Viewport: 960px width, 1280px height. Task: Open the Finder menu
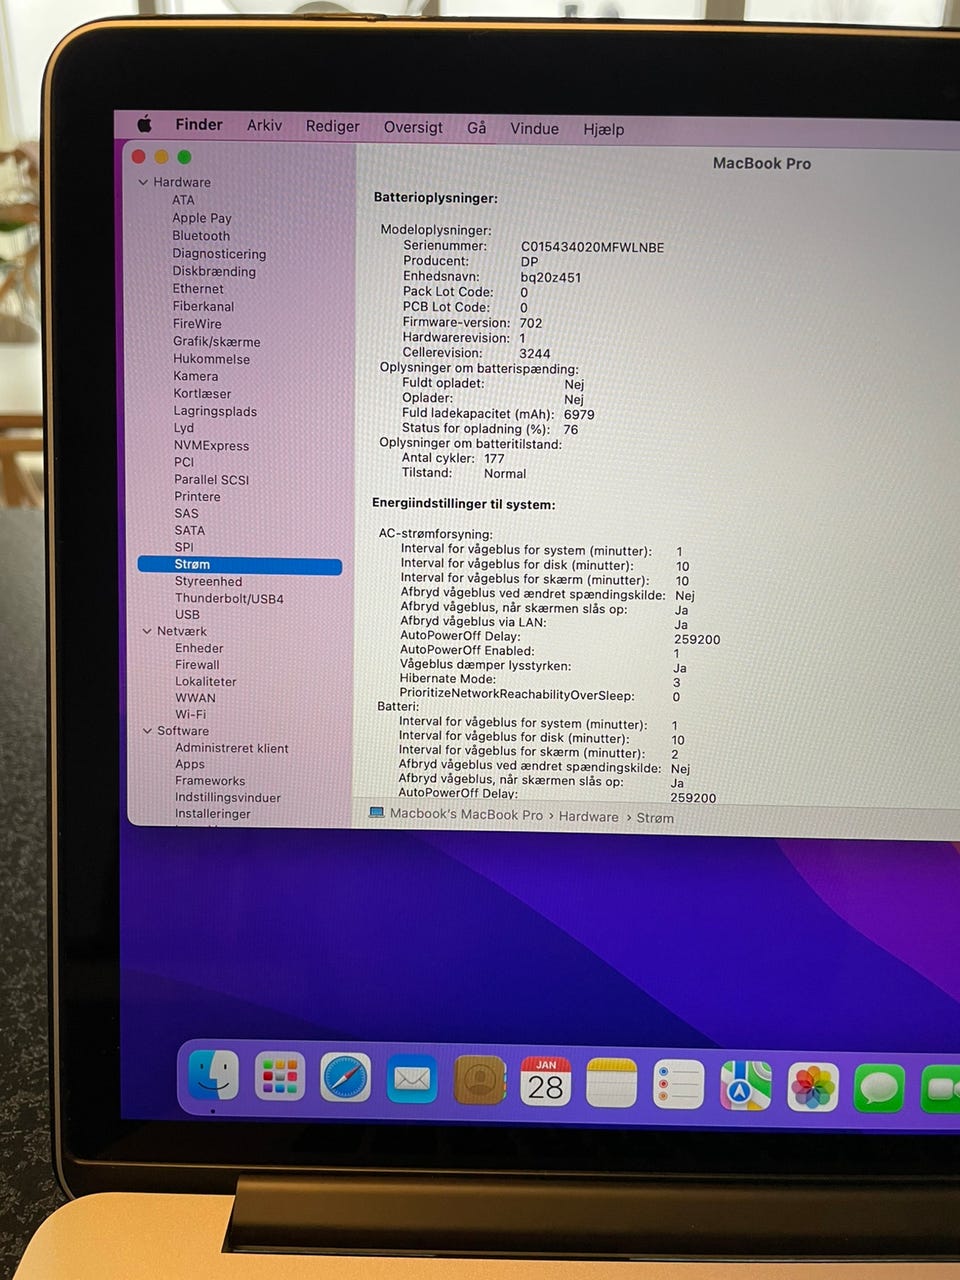[199, 125]
